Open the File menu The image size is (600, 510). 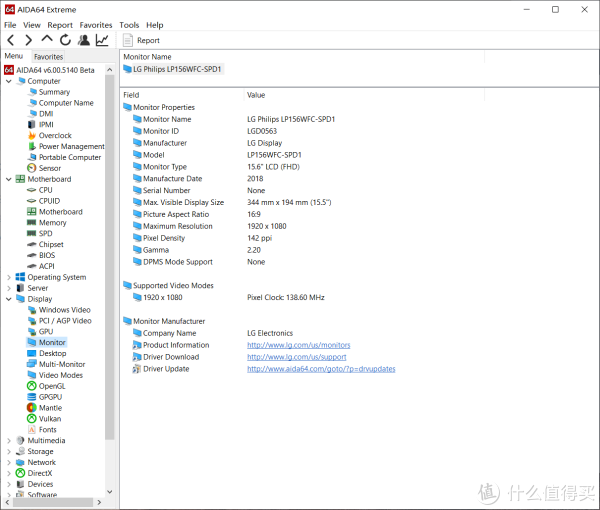[10, 25]
